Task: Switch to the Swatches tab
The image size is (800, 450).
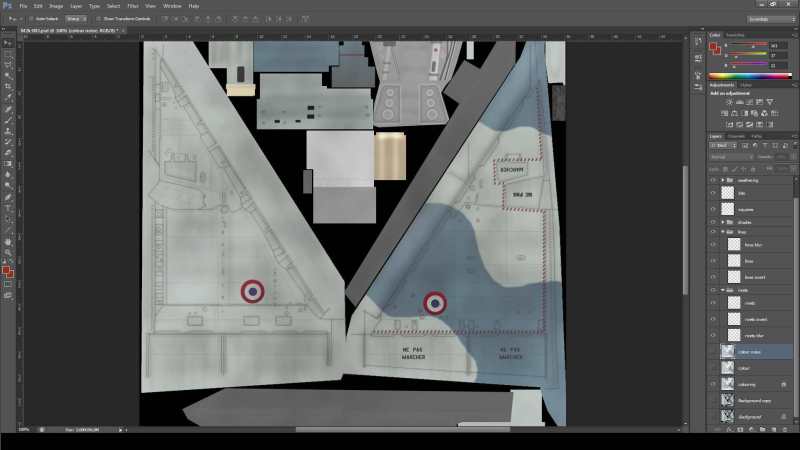Action: (735, 35)
